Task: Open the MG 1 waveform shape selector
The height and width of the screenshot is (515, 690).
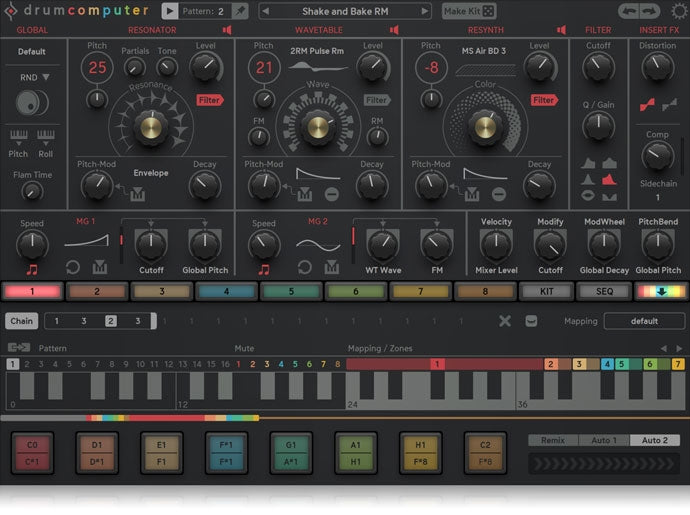Action: [87, 240]
